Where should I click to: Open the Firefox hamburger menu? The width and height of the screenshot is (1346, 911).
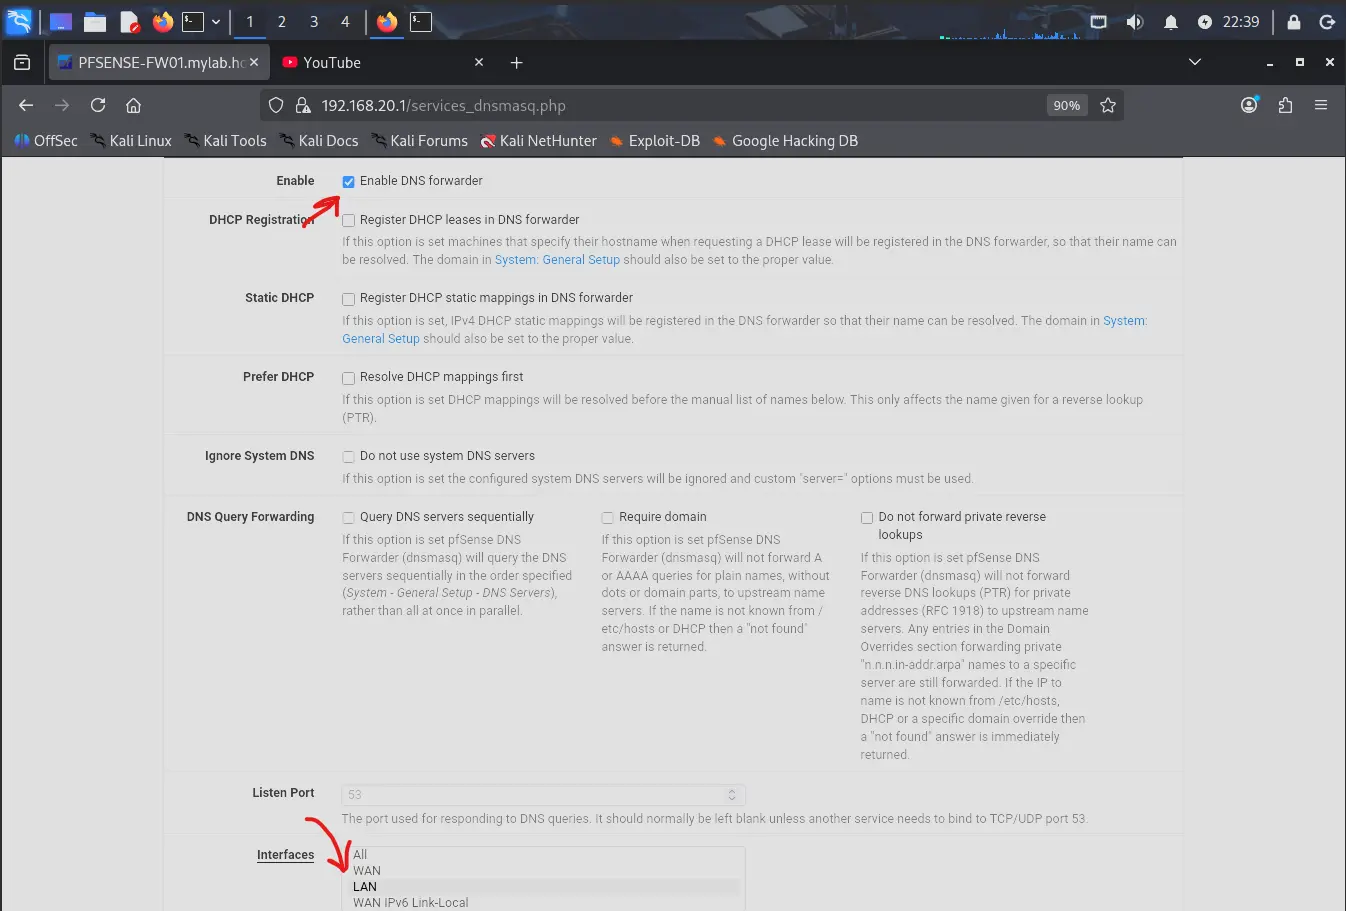point(1321,105)
